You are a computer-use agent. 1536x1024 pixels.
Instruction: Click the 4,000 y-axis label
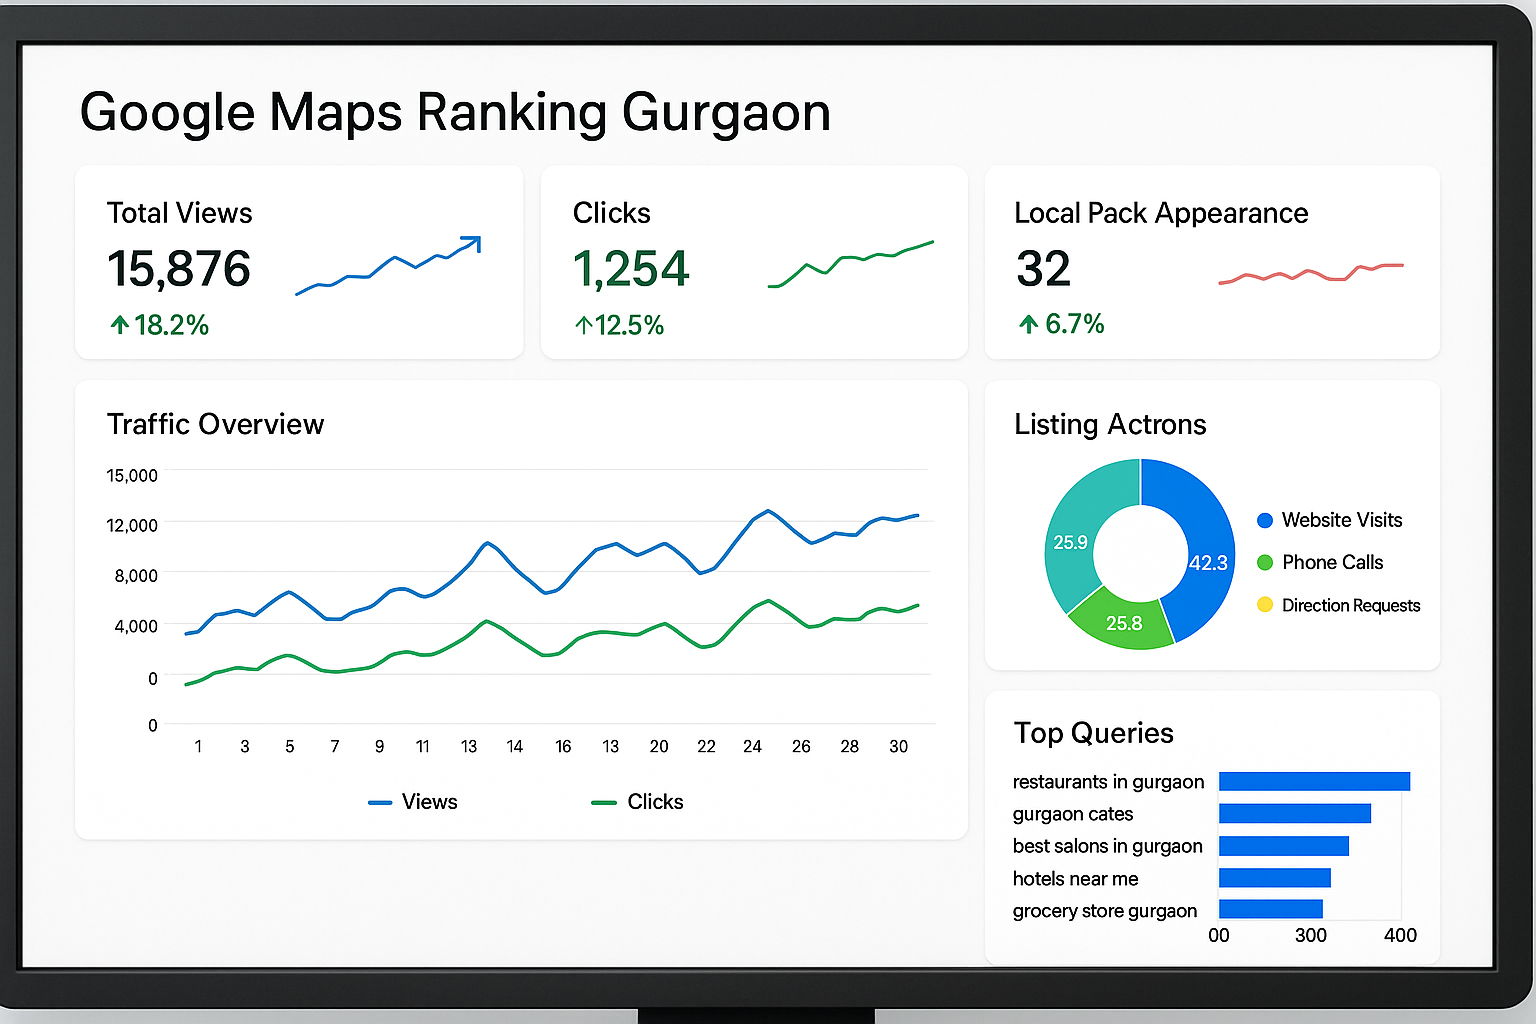point(136,626)
